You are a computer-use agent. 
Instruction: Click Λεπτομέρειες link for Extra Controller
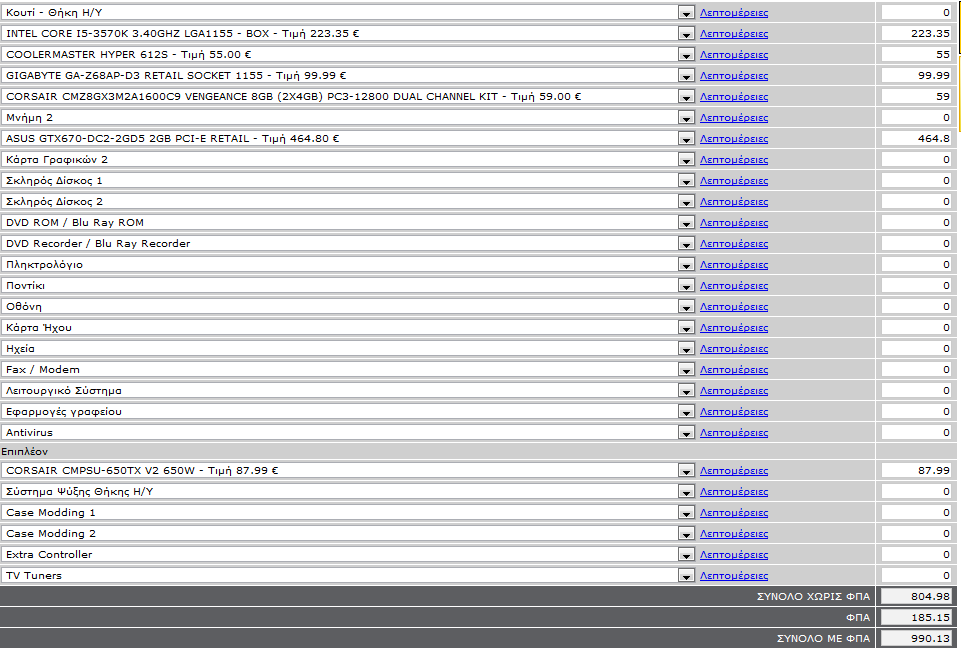pyautogui.click(x=734, y=554)
